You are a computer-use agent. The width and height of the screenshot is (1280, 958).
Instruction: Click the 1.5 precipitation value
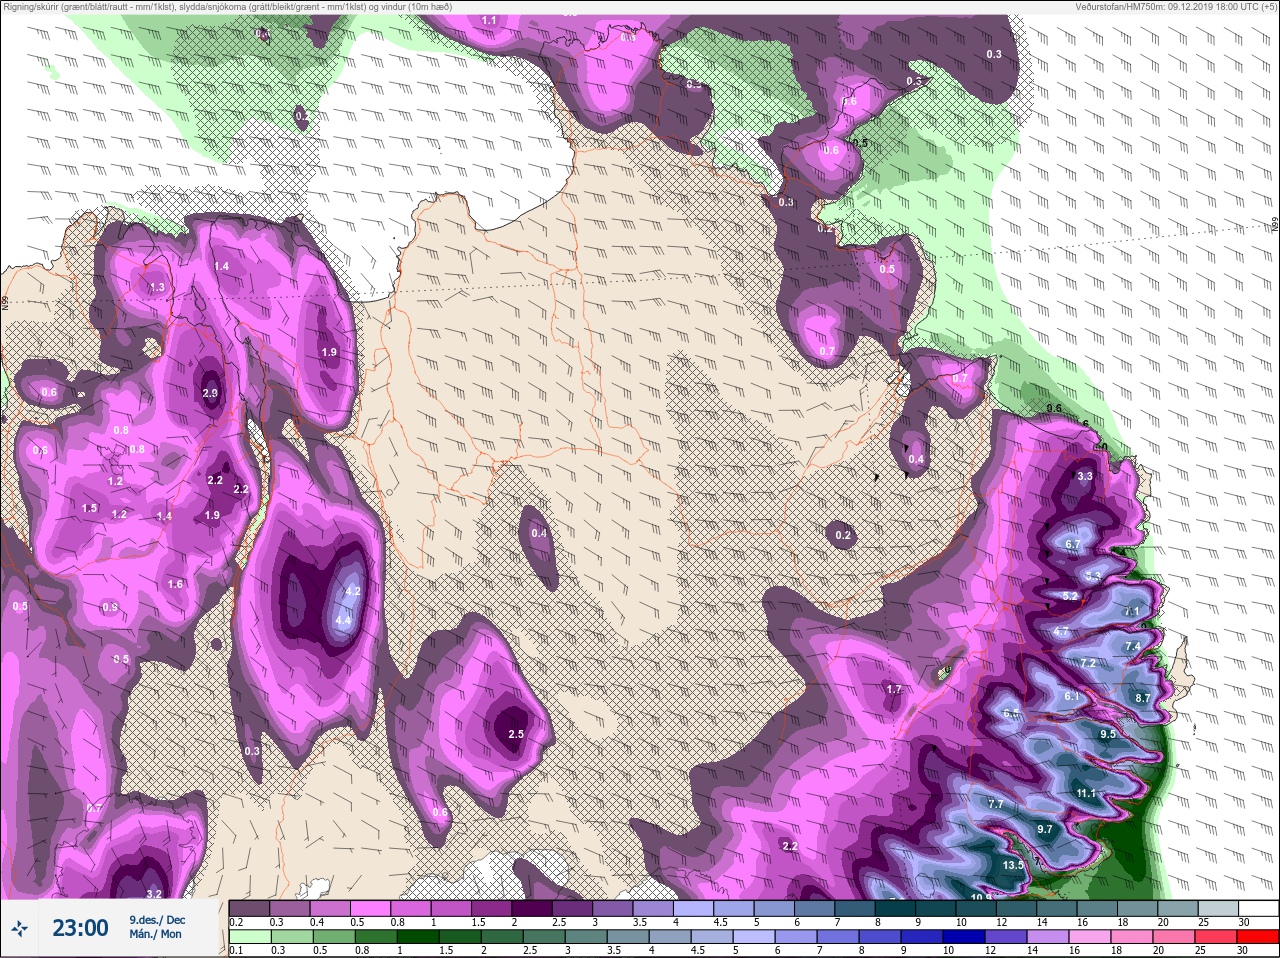pyautogui.click(x=90, y=508)
